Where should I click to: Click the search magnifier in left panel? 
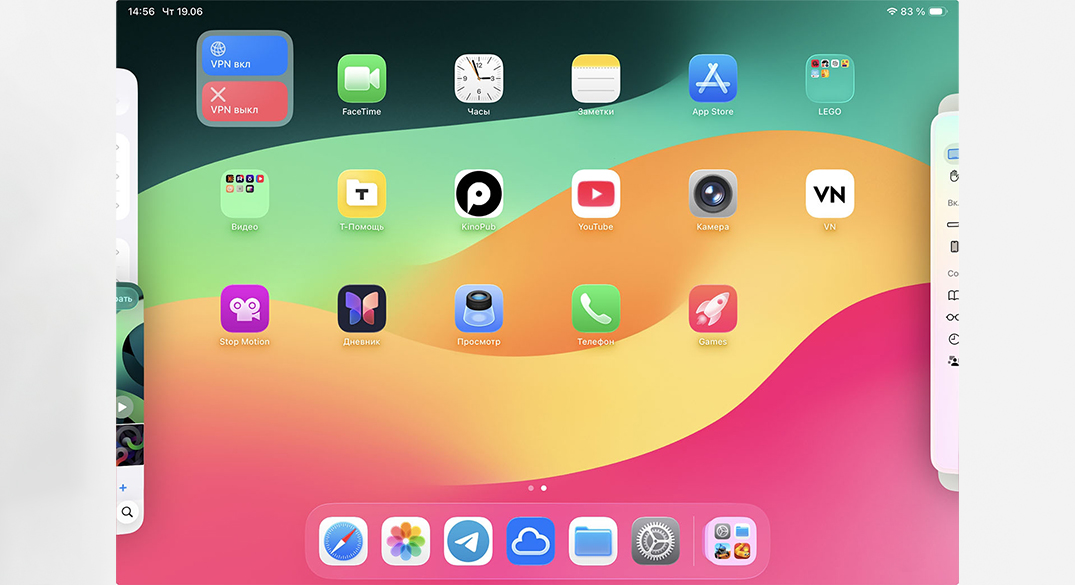(127, 512)
